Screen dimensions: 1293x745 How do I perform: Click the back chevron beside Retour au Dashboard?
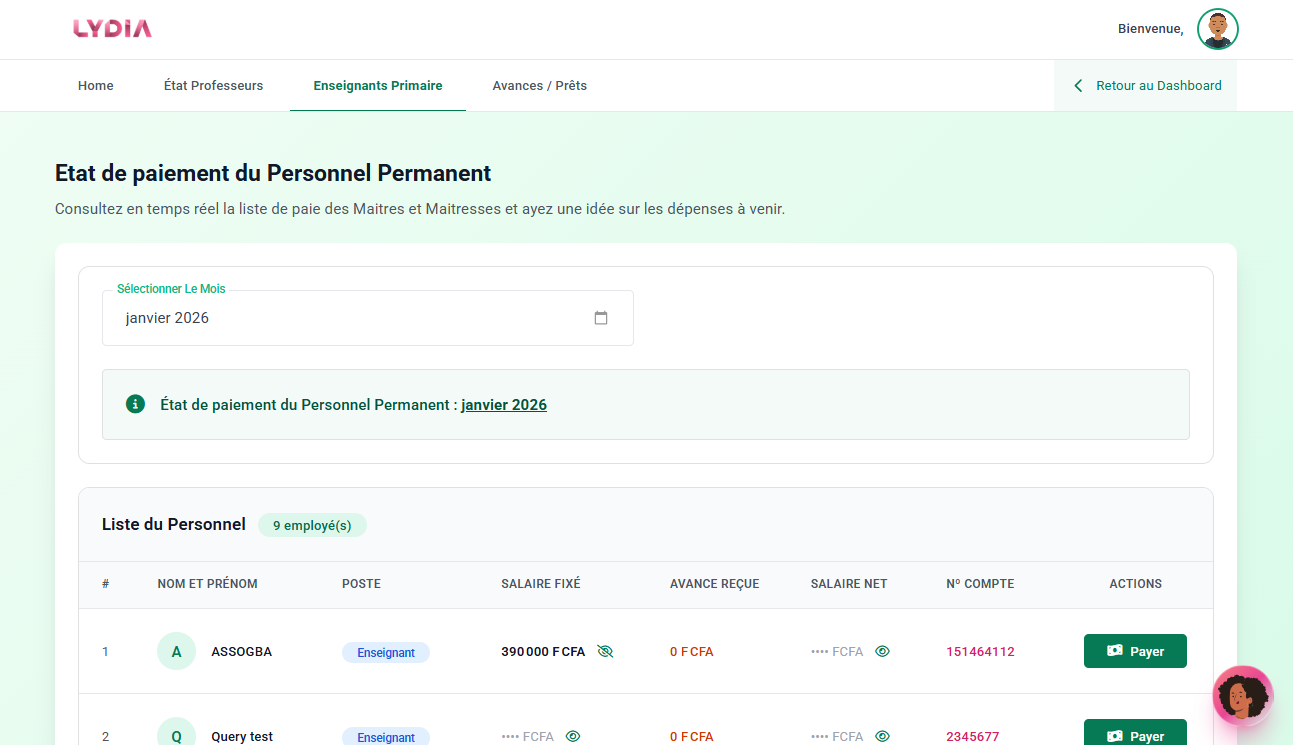[1078, 86]
